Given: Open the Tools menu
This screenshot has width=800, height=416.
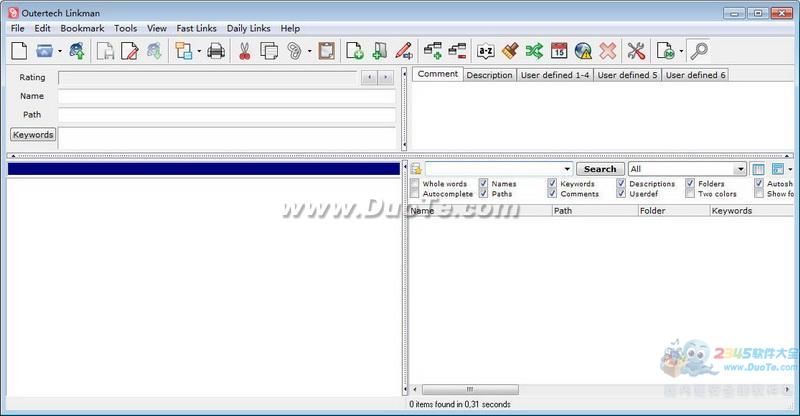Looking at the screenshot, I should point(125,28).
